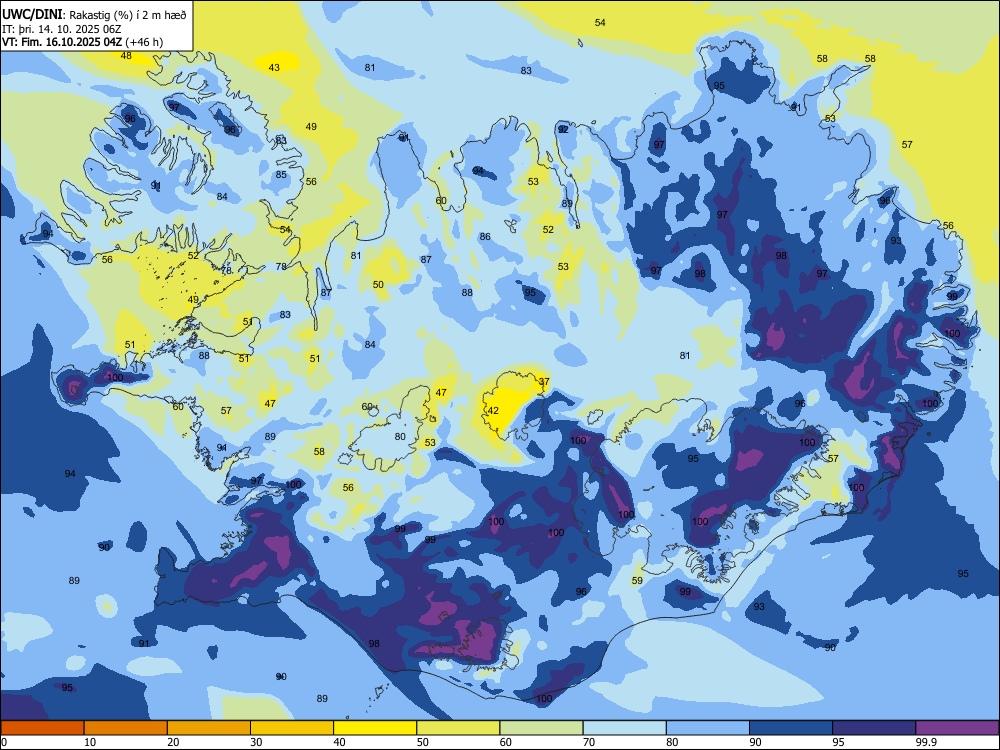The height and width of the screenshot is (750, 1000).
Task: Click the '70' legend tick label
Action: [589, 742]
